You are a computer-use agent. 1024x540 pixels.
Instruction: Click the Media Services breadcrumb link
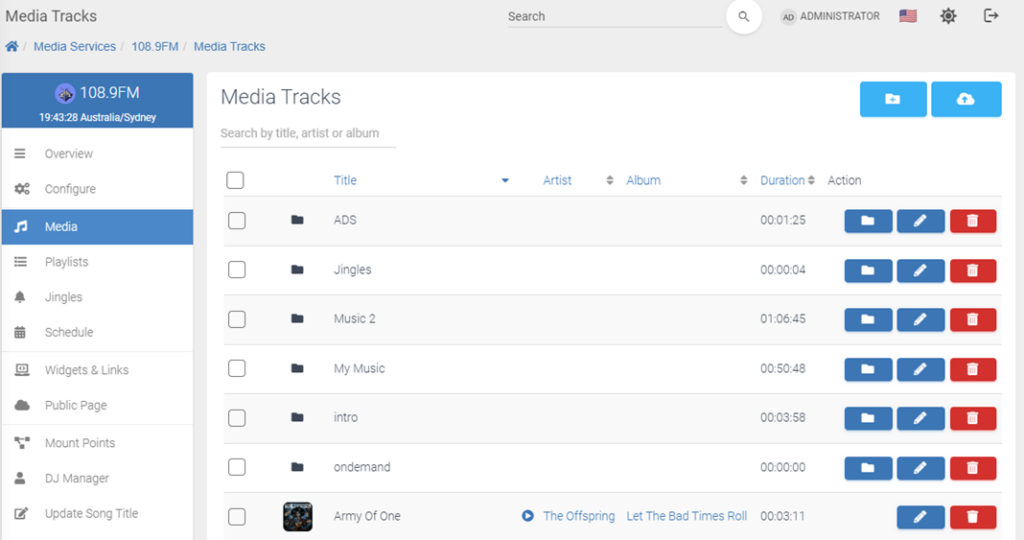tap(74, 46)
